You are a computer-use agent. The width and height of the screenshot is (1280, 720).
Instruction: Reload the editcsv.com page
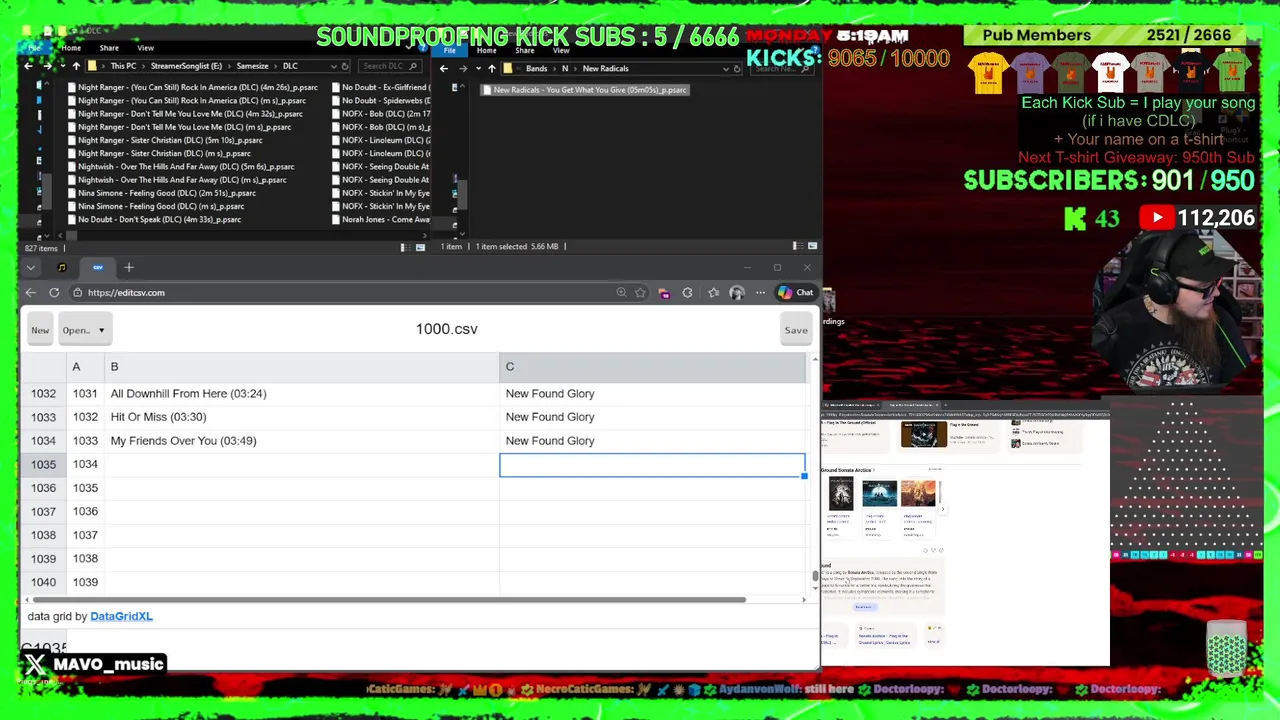click(54, 293)
